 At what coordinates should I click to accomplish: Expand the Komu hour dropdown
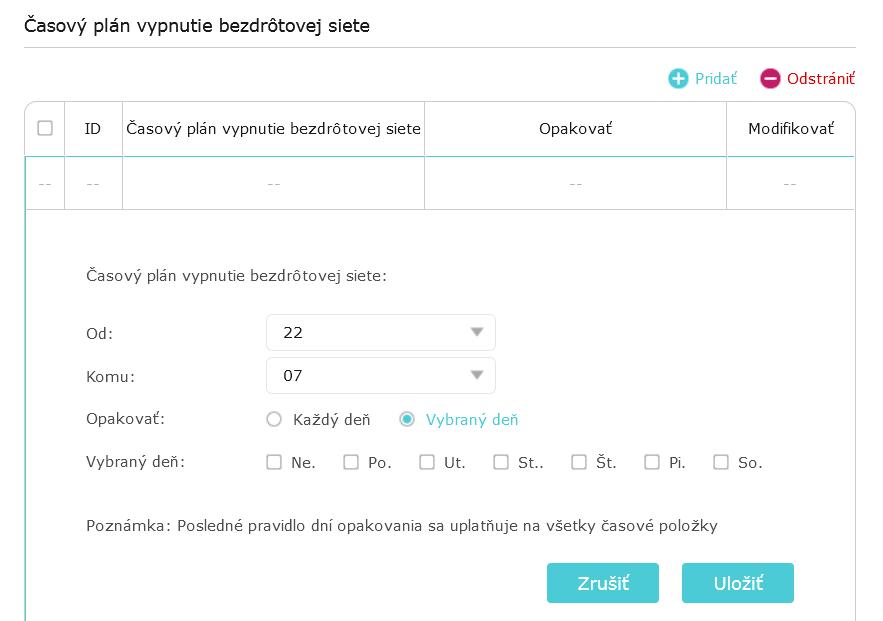click(x=380, y=376)
